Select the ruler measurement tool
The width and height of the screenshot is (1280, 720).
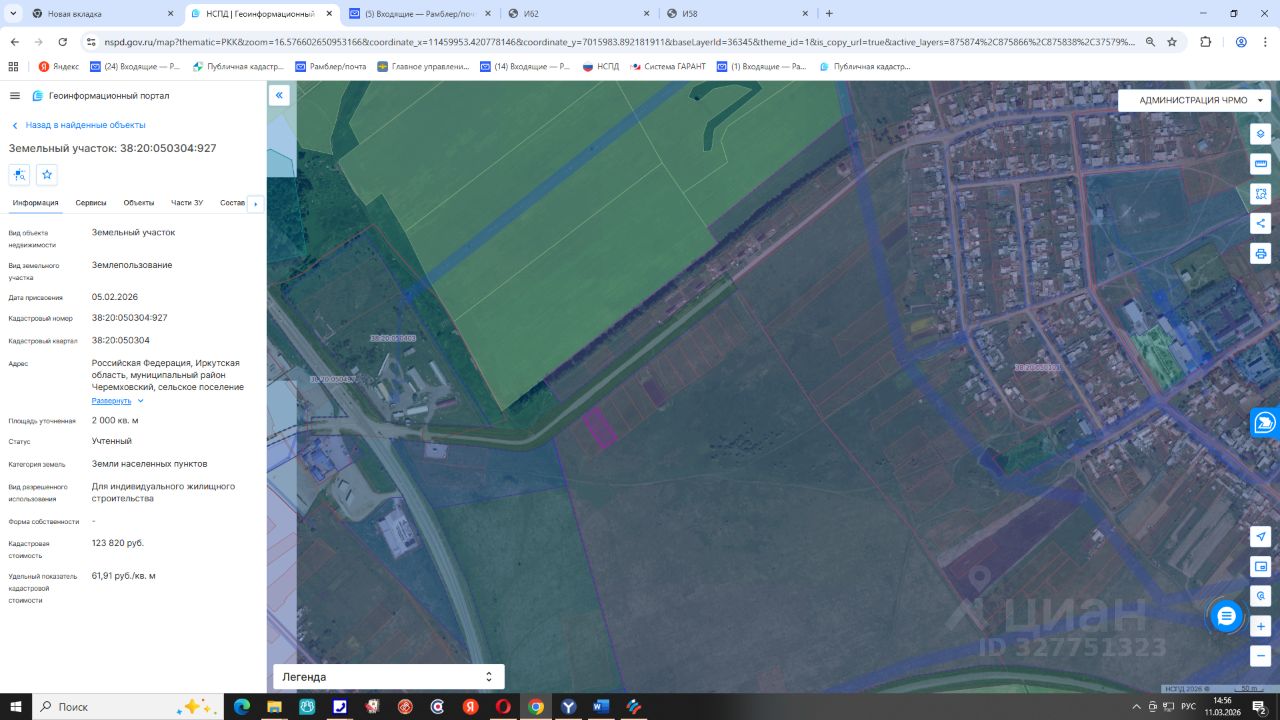[x=1260, y=164]
